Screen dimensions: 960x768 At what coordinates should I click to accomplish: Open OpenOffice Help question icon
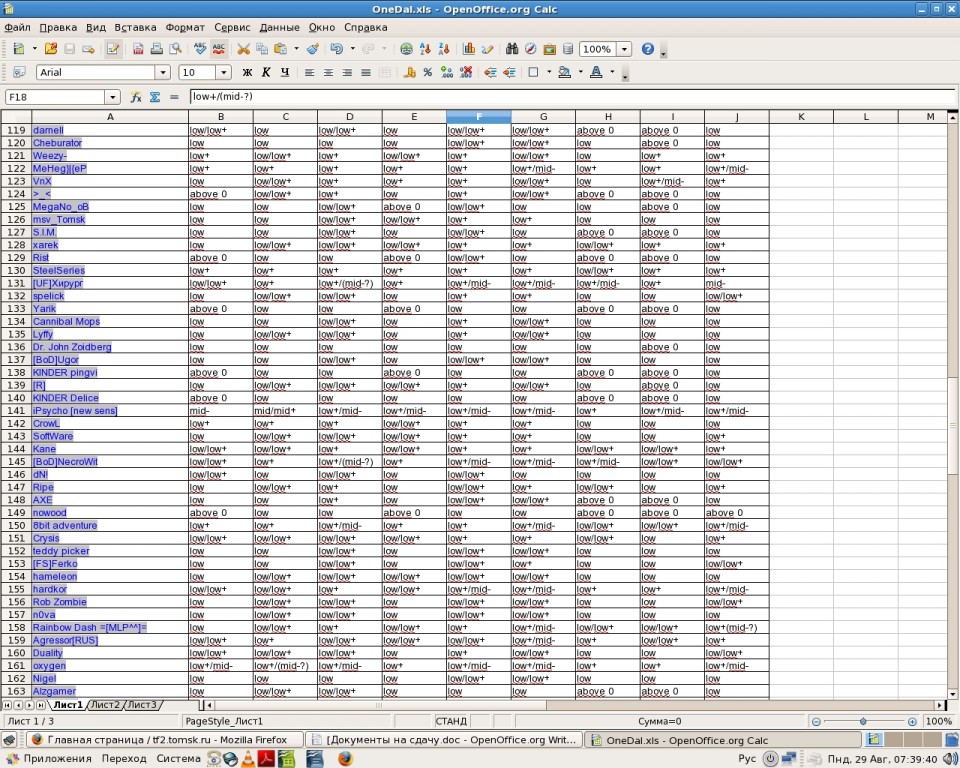click(648, 49)
